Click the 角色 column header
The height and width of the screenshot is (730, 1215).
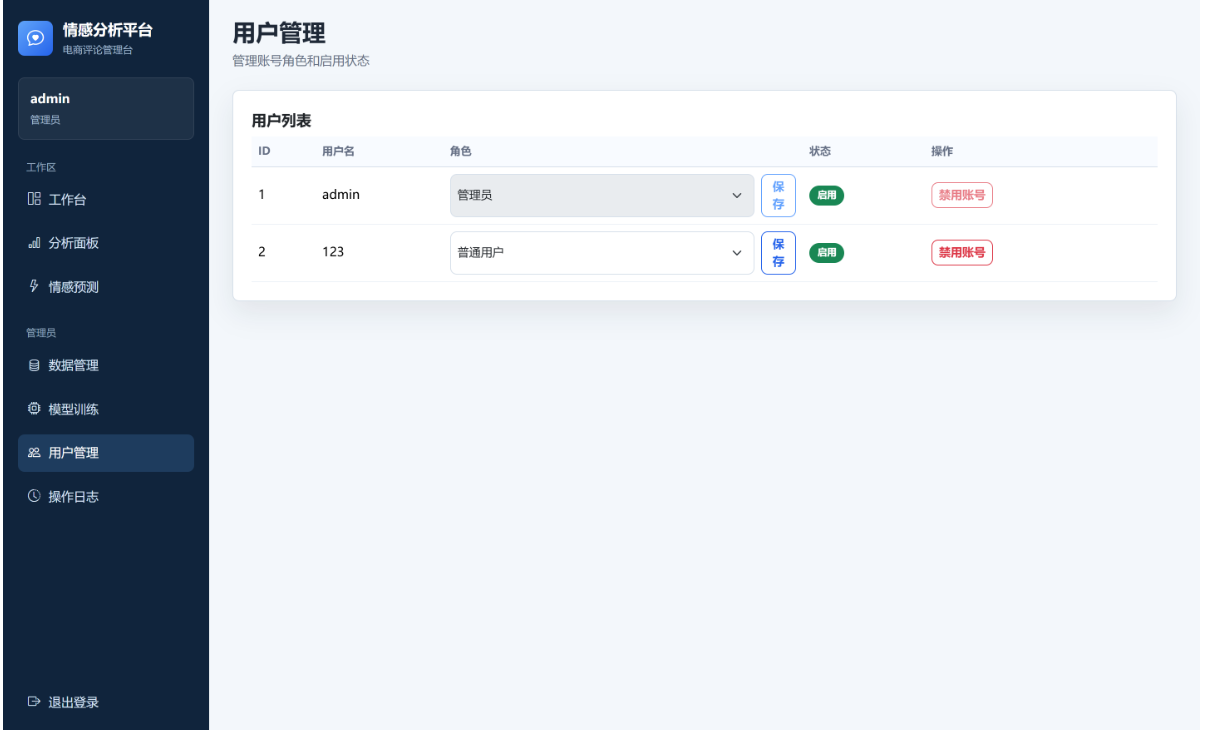[461, 151]
